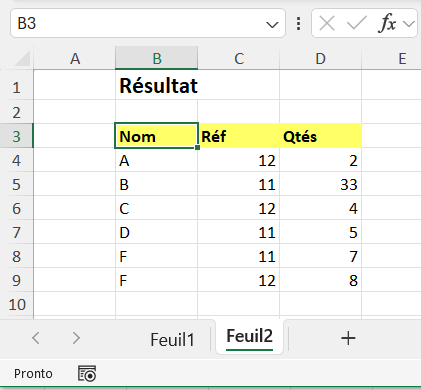This screenshot has width=421, height=390.
Task: Click the Pronto status bar text
Action: coord(33,374)
